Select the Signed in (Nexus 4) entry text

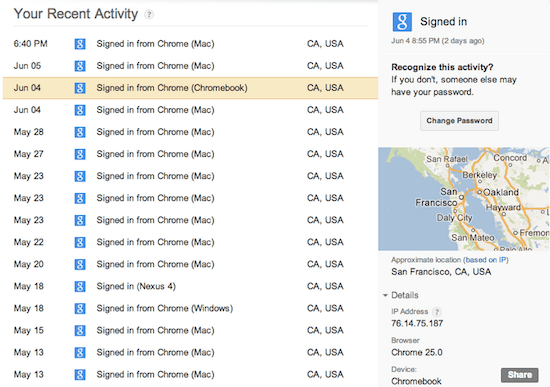pyautogui.click(x=136, y=286)
